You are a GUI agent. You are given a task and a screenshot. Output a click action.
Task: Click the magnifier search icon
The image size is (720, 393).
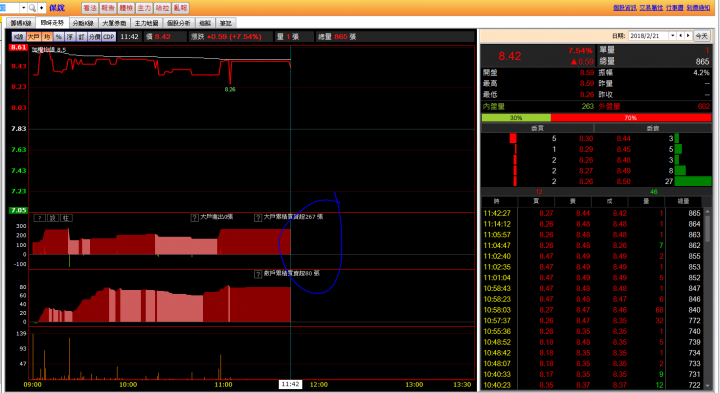[32, 8]
